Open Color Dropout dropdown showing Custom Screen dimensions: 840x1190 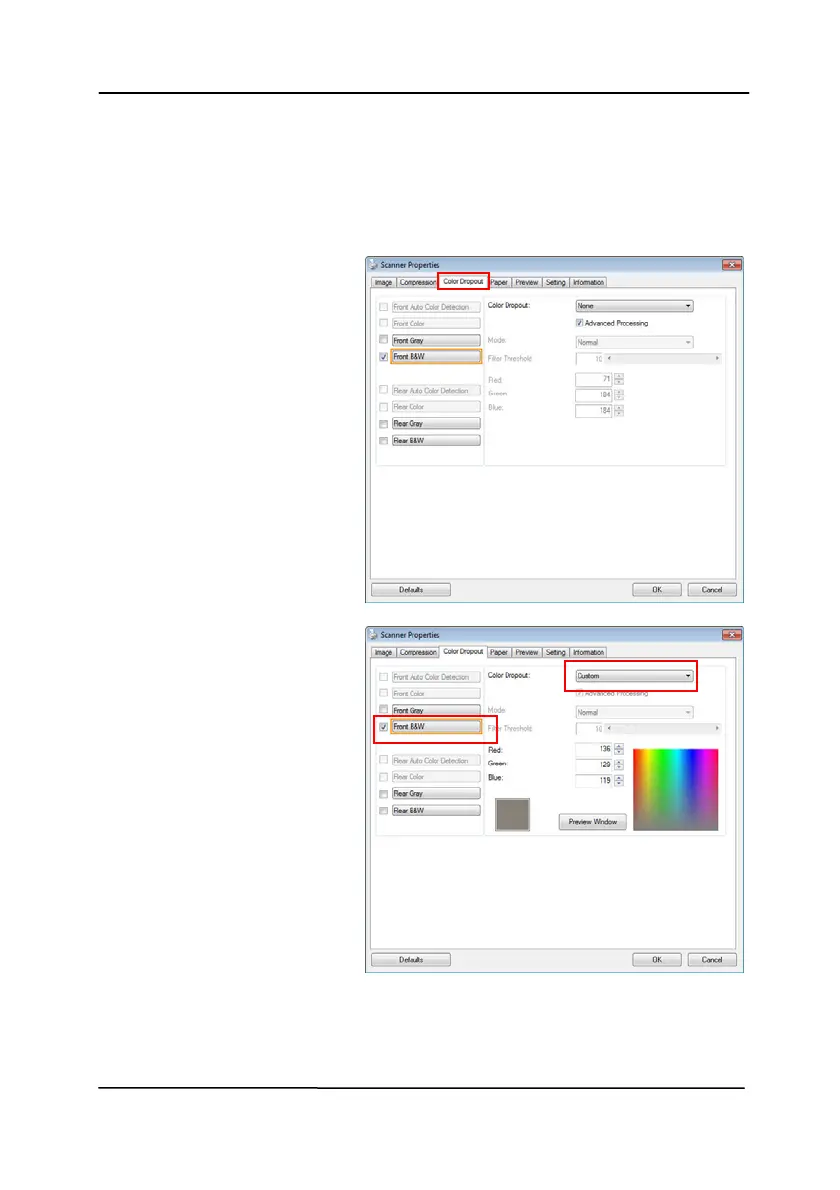click(634, 675)
